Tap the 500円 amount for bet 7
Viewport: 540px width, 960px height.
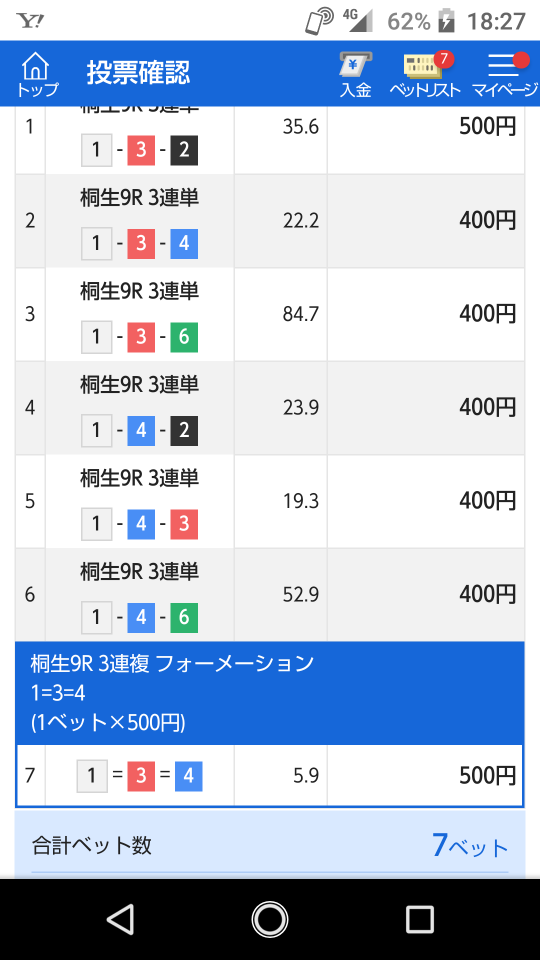pos(488,776)
